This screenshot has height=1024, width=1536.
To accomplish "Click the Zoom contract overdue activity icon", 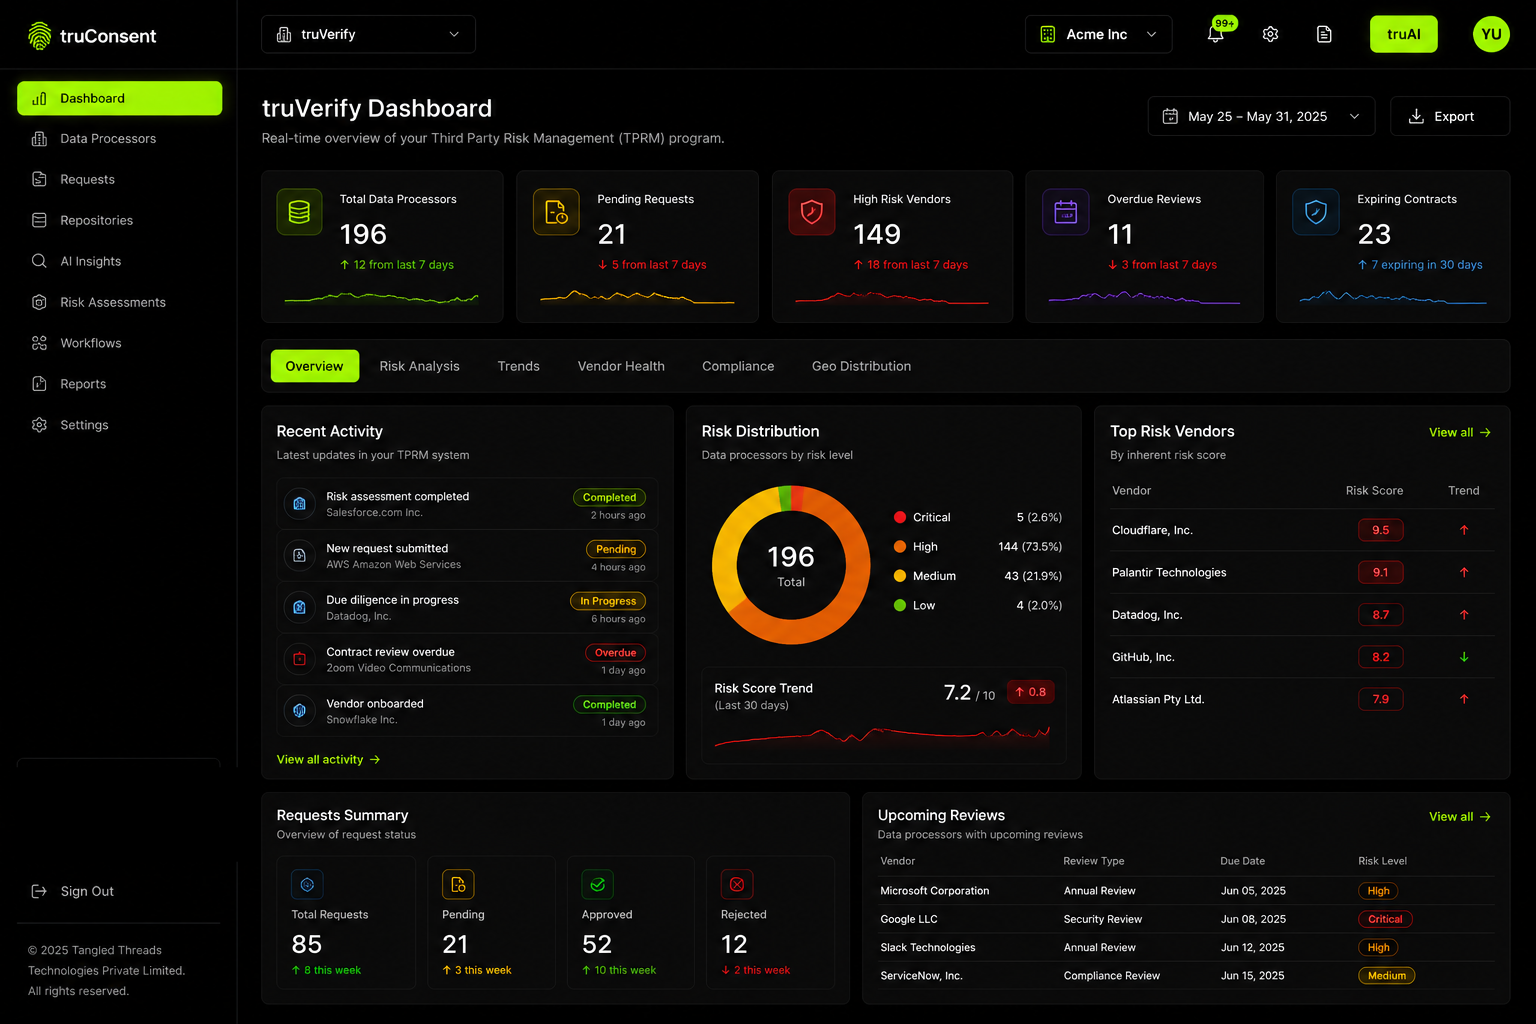I will click(299, 659).
